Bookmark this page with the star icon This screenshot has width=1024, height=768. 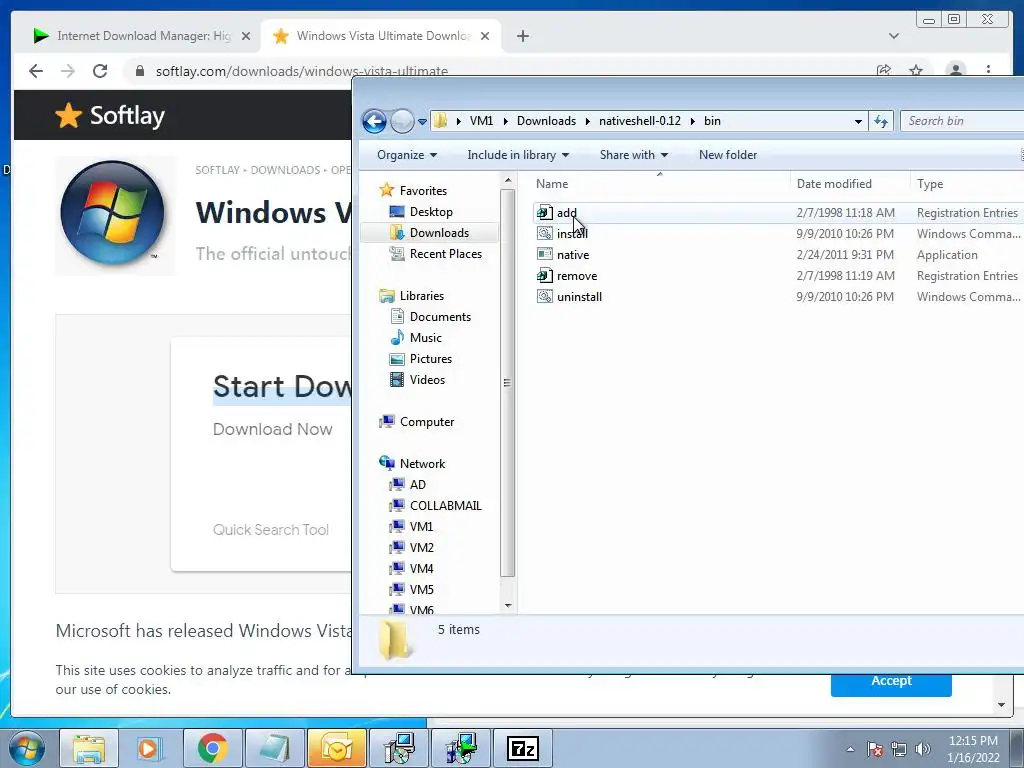point(916,71)
